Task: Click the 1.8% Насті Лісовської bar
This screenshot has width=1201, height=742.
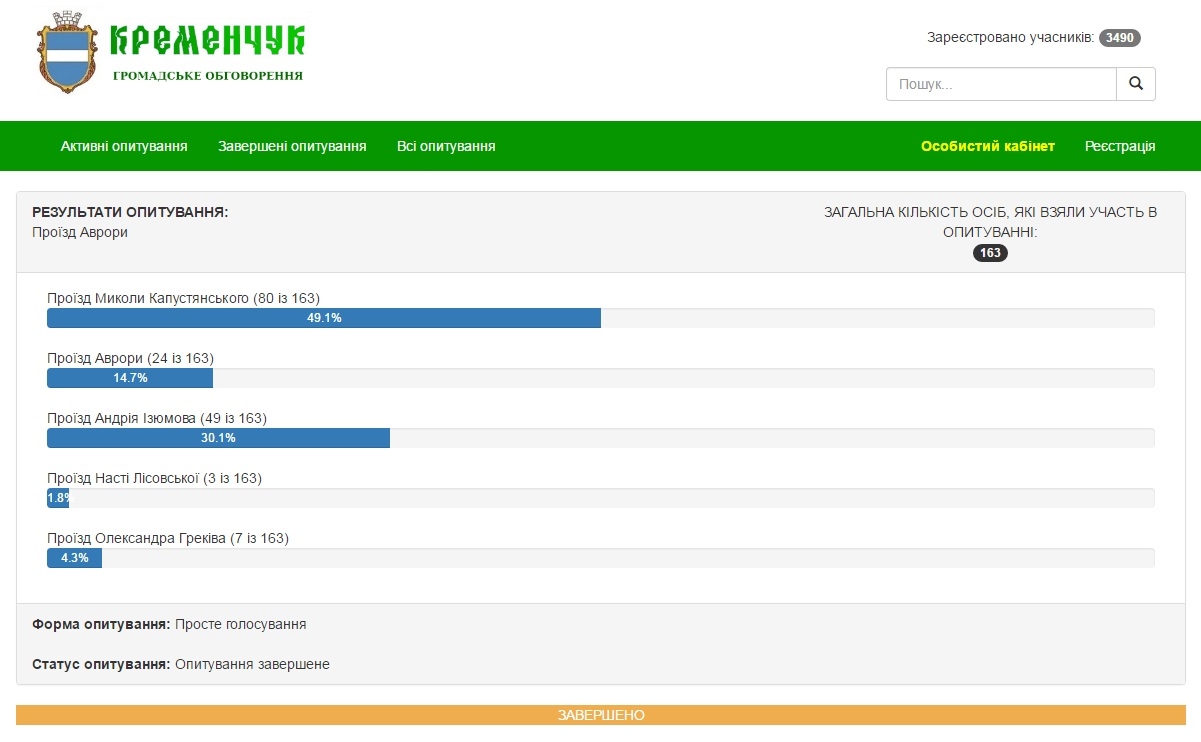Action: pyautogui.click(x=58, y=498)
